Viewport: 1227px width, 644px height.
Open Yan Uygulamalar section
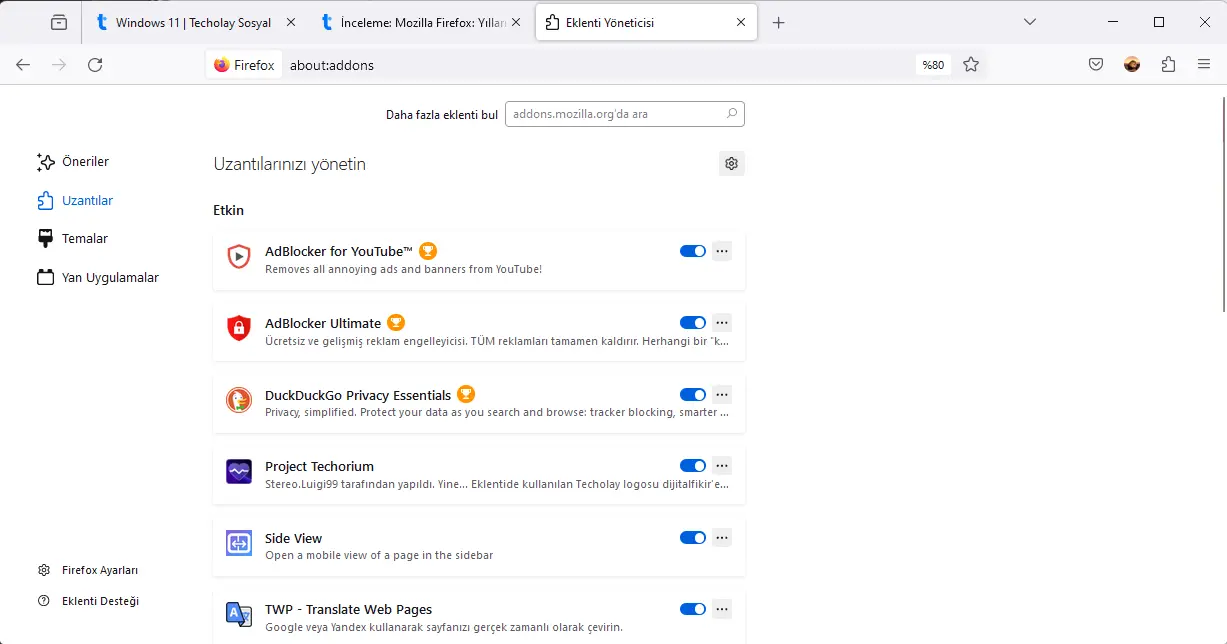click(97, 278)
